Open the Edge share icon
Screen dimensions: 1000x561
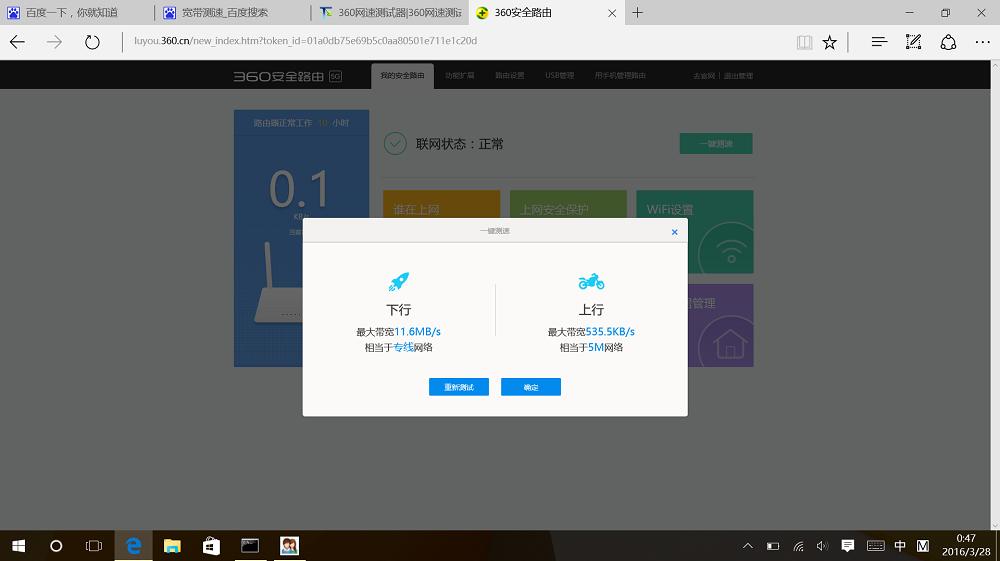(948, 42)
